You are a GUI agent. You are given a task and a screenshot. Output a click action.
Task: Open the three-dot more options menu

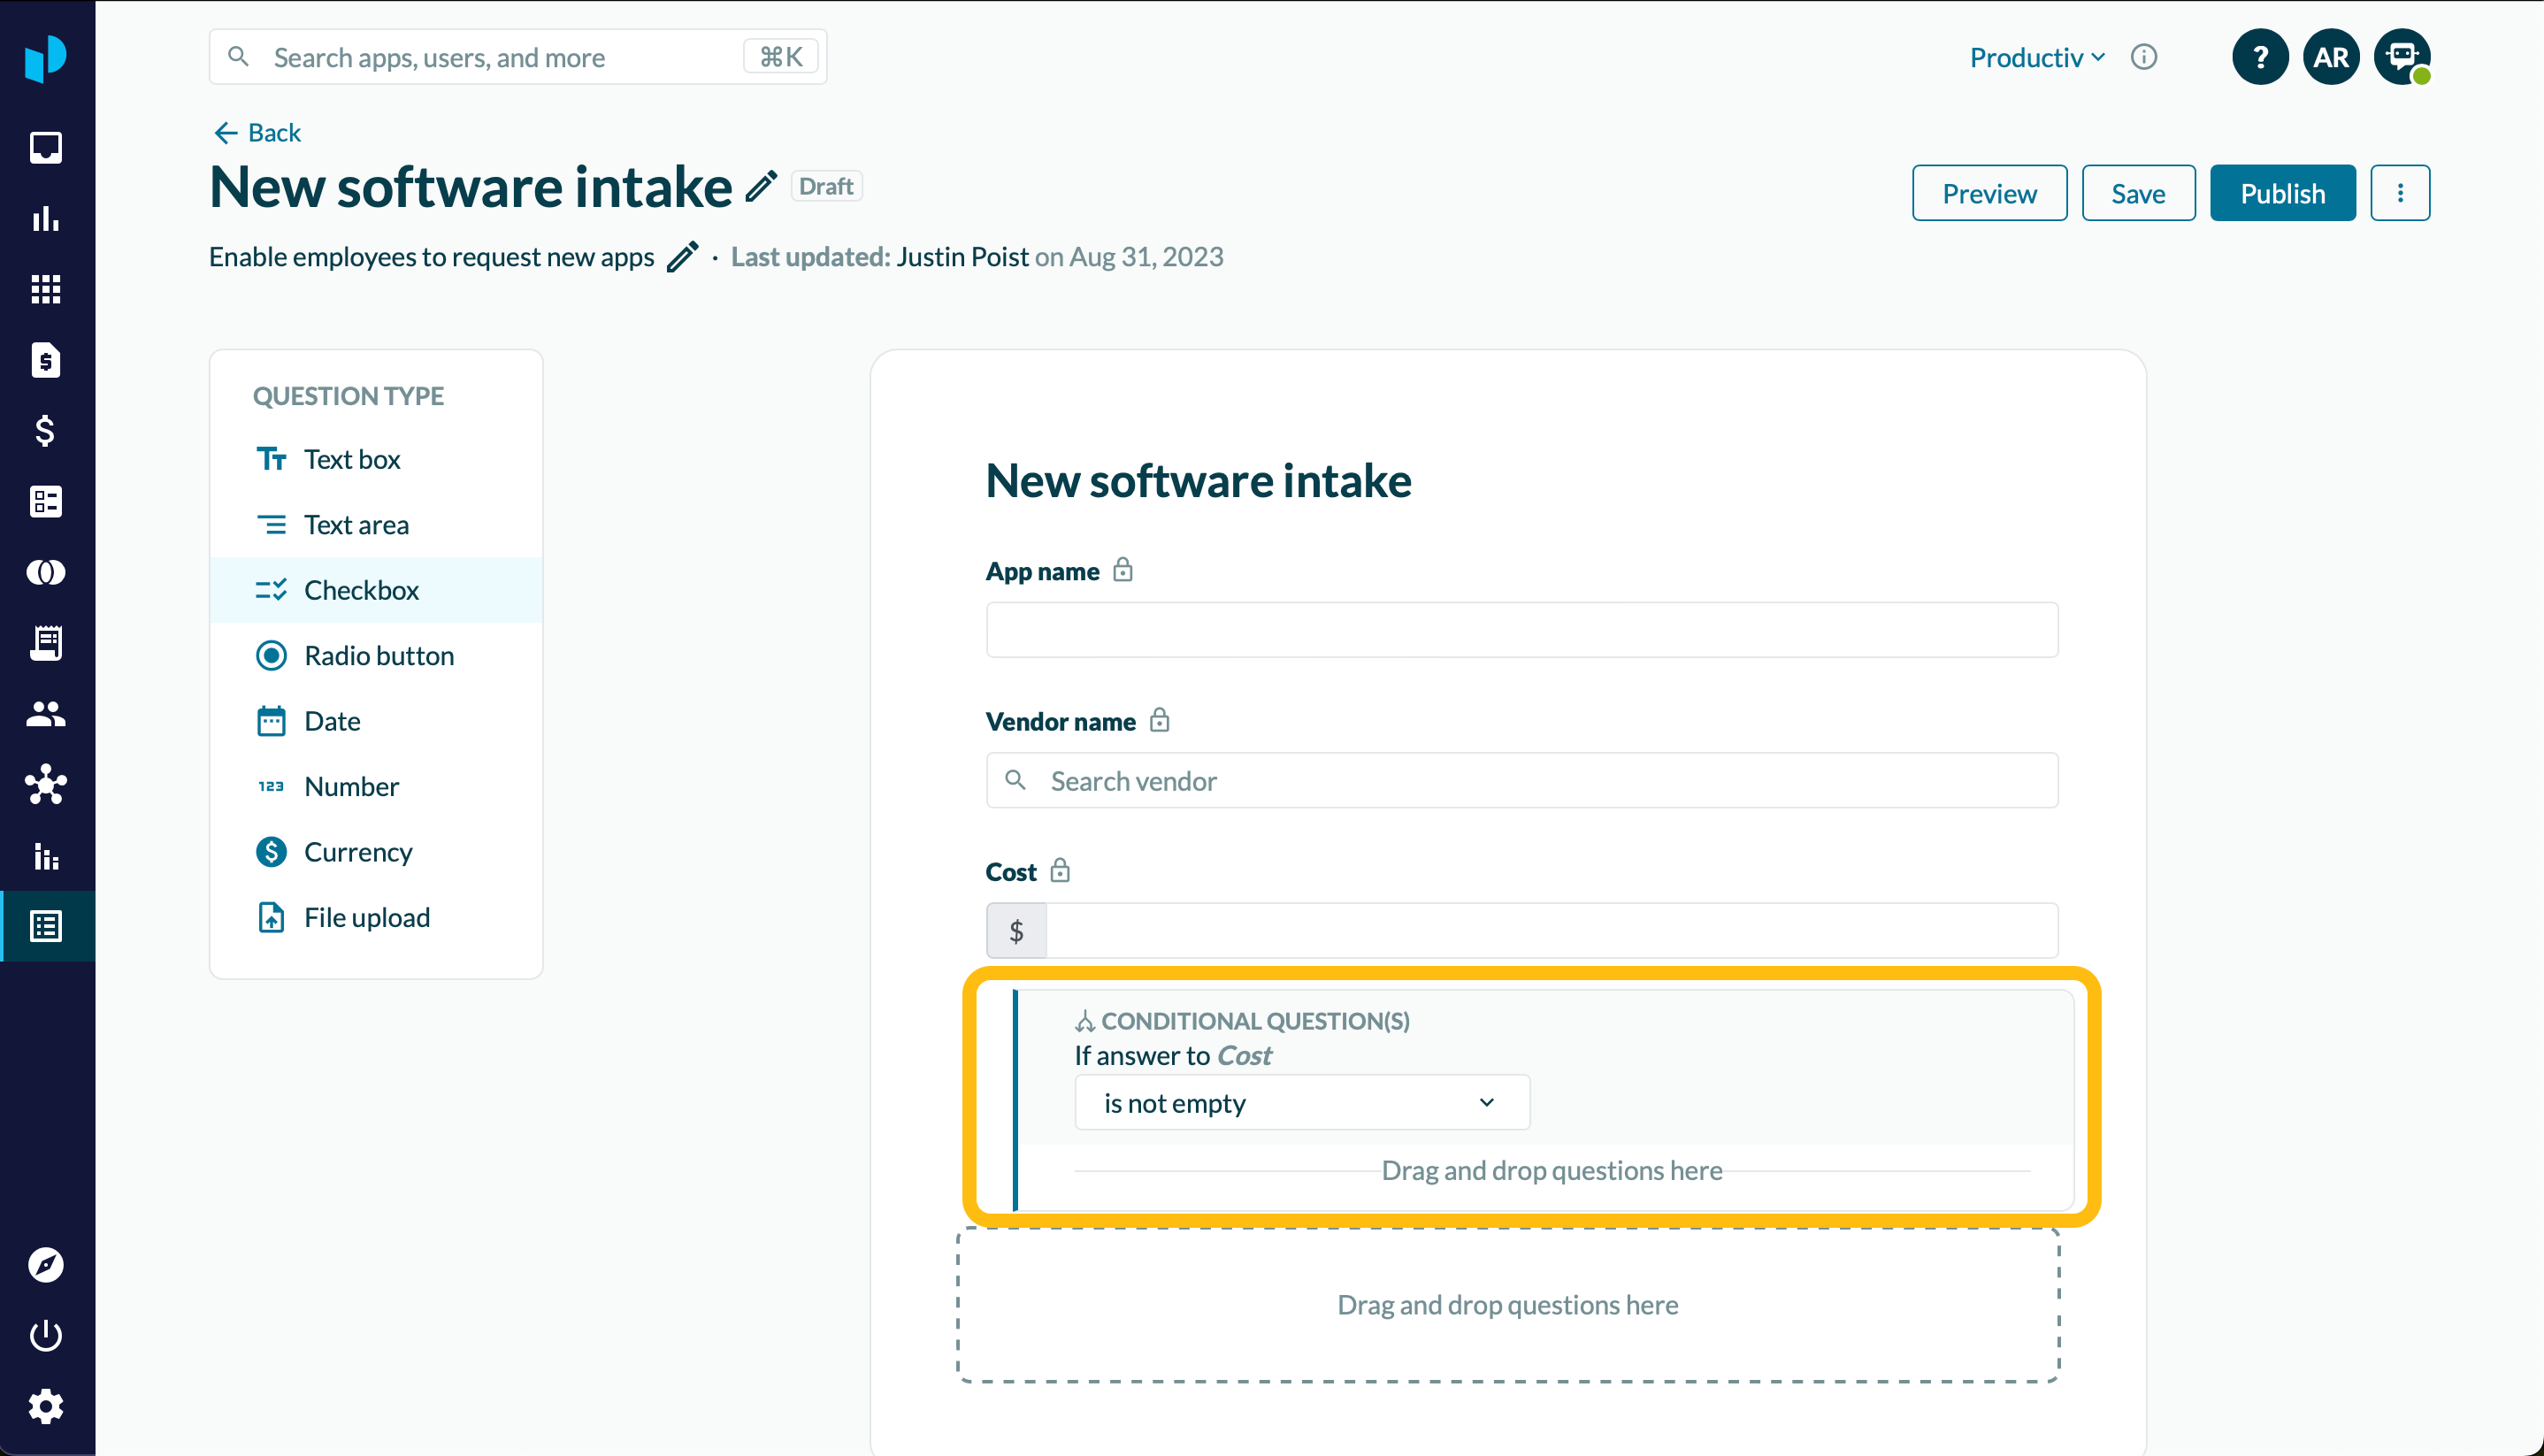(x=2400, y=193)
